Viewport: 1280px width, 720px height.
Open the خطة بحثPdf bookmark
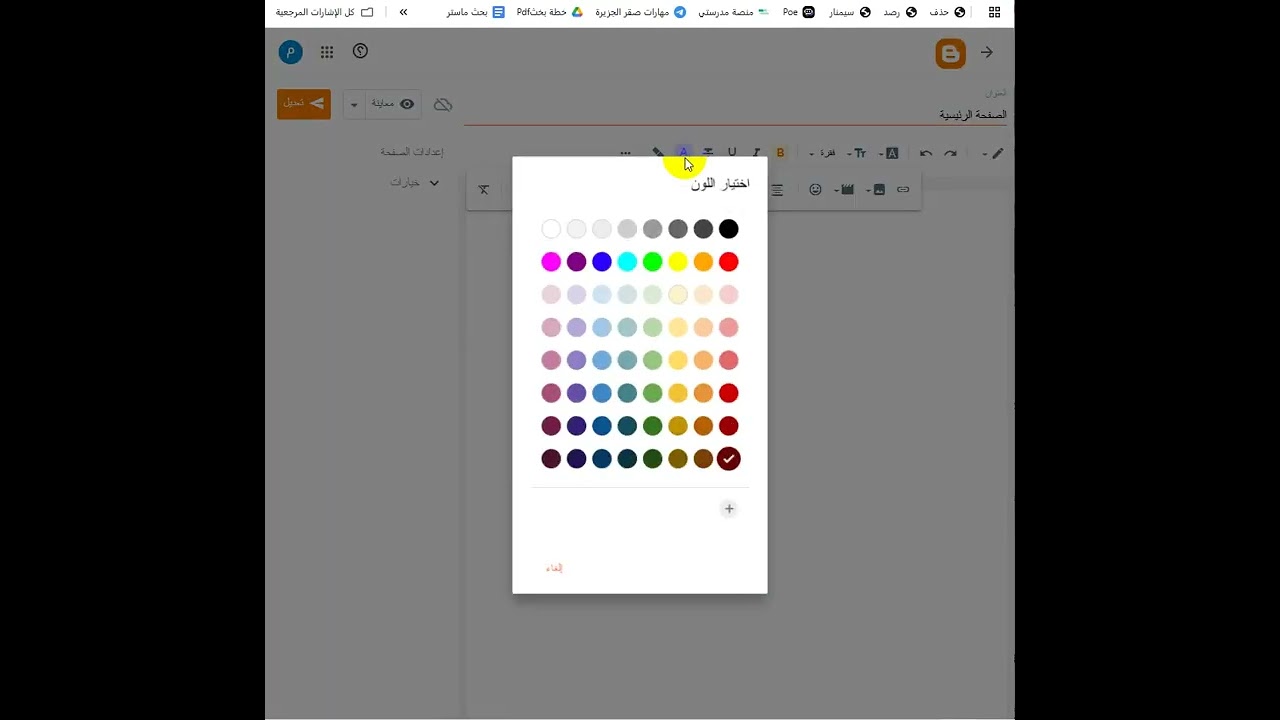coord(550,12)
